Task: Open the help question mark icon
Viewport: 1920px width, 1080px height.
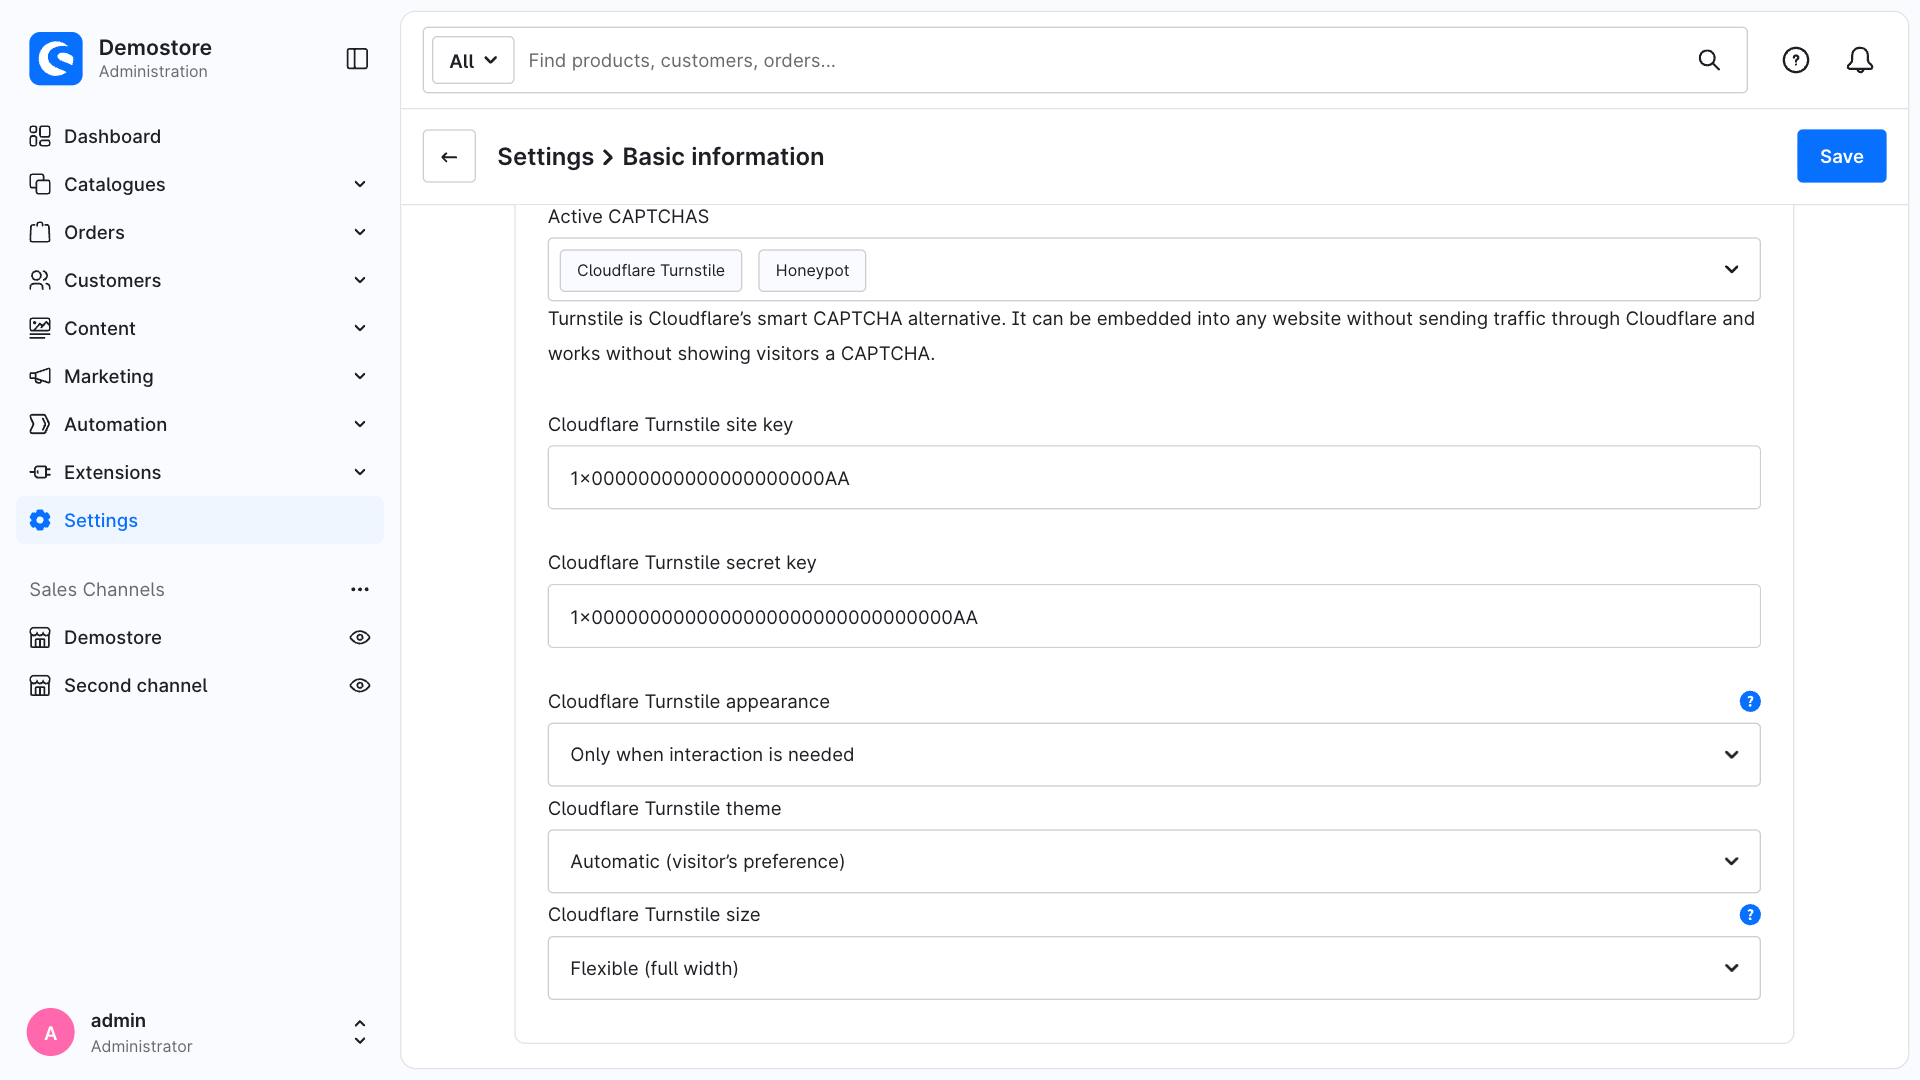Action: coord(1796,60)
